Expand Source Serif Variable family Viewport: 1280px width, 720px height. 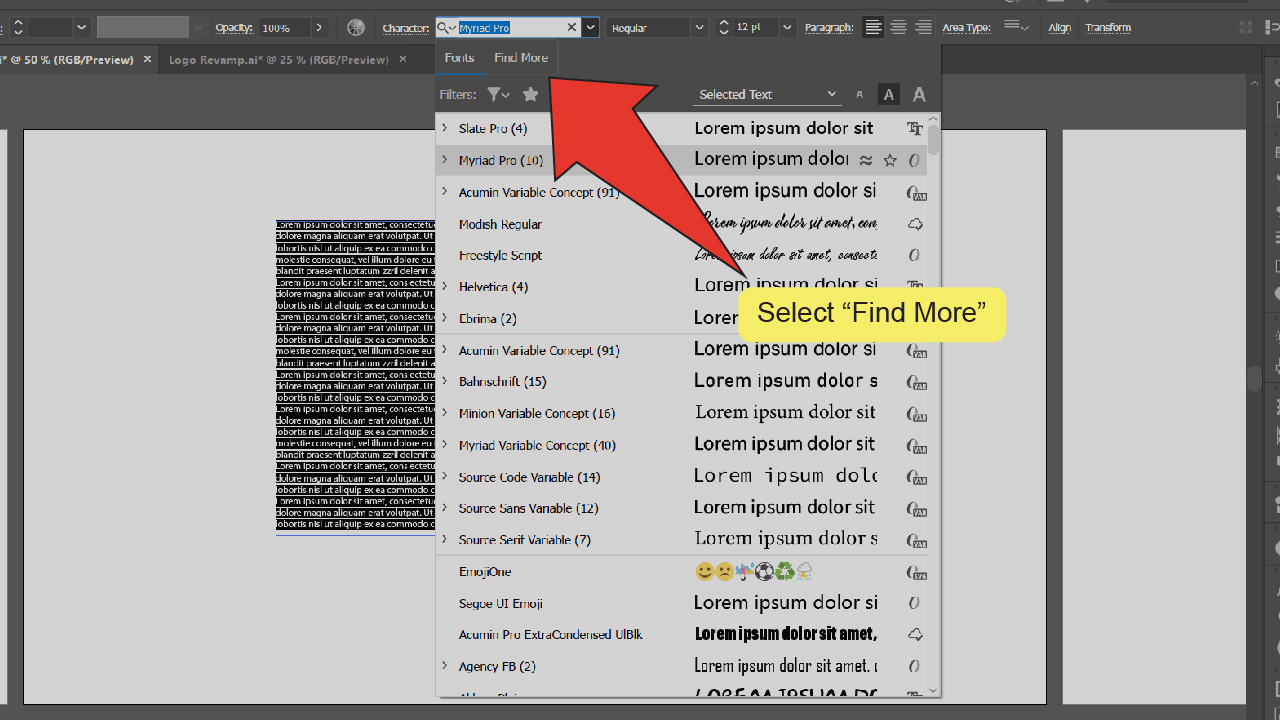coord(445,540)
